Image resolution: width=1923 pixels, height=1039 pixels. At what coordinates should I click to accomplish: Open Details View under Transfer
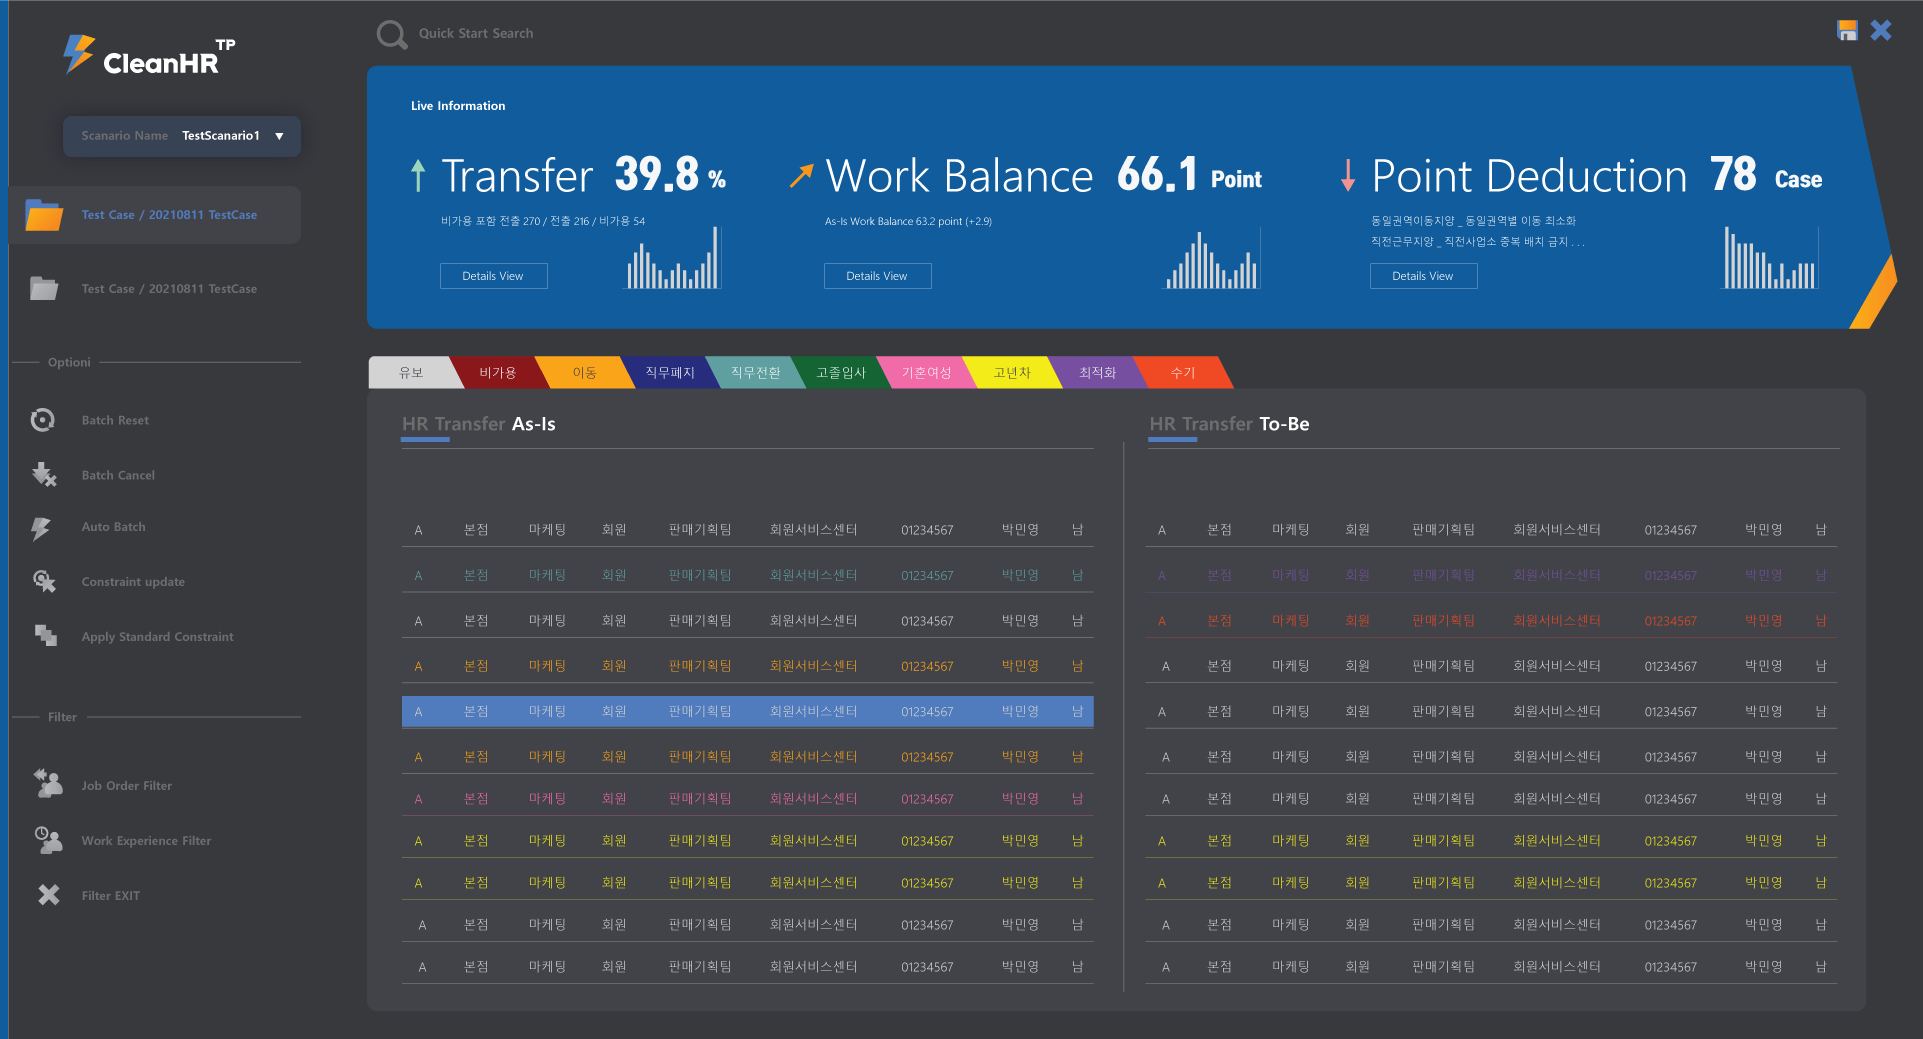493,276
